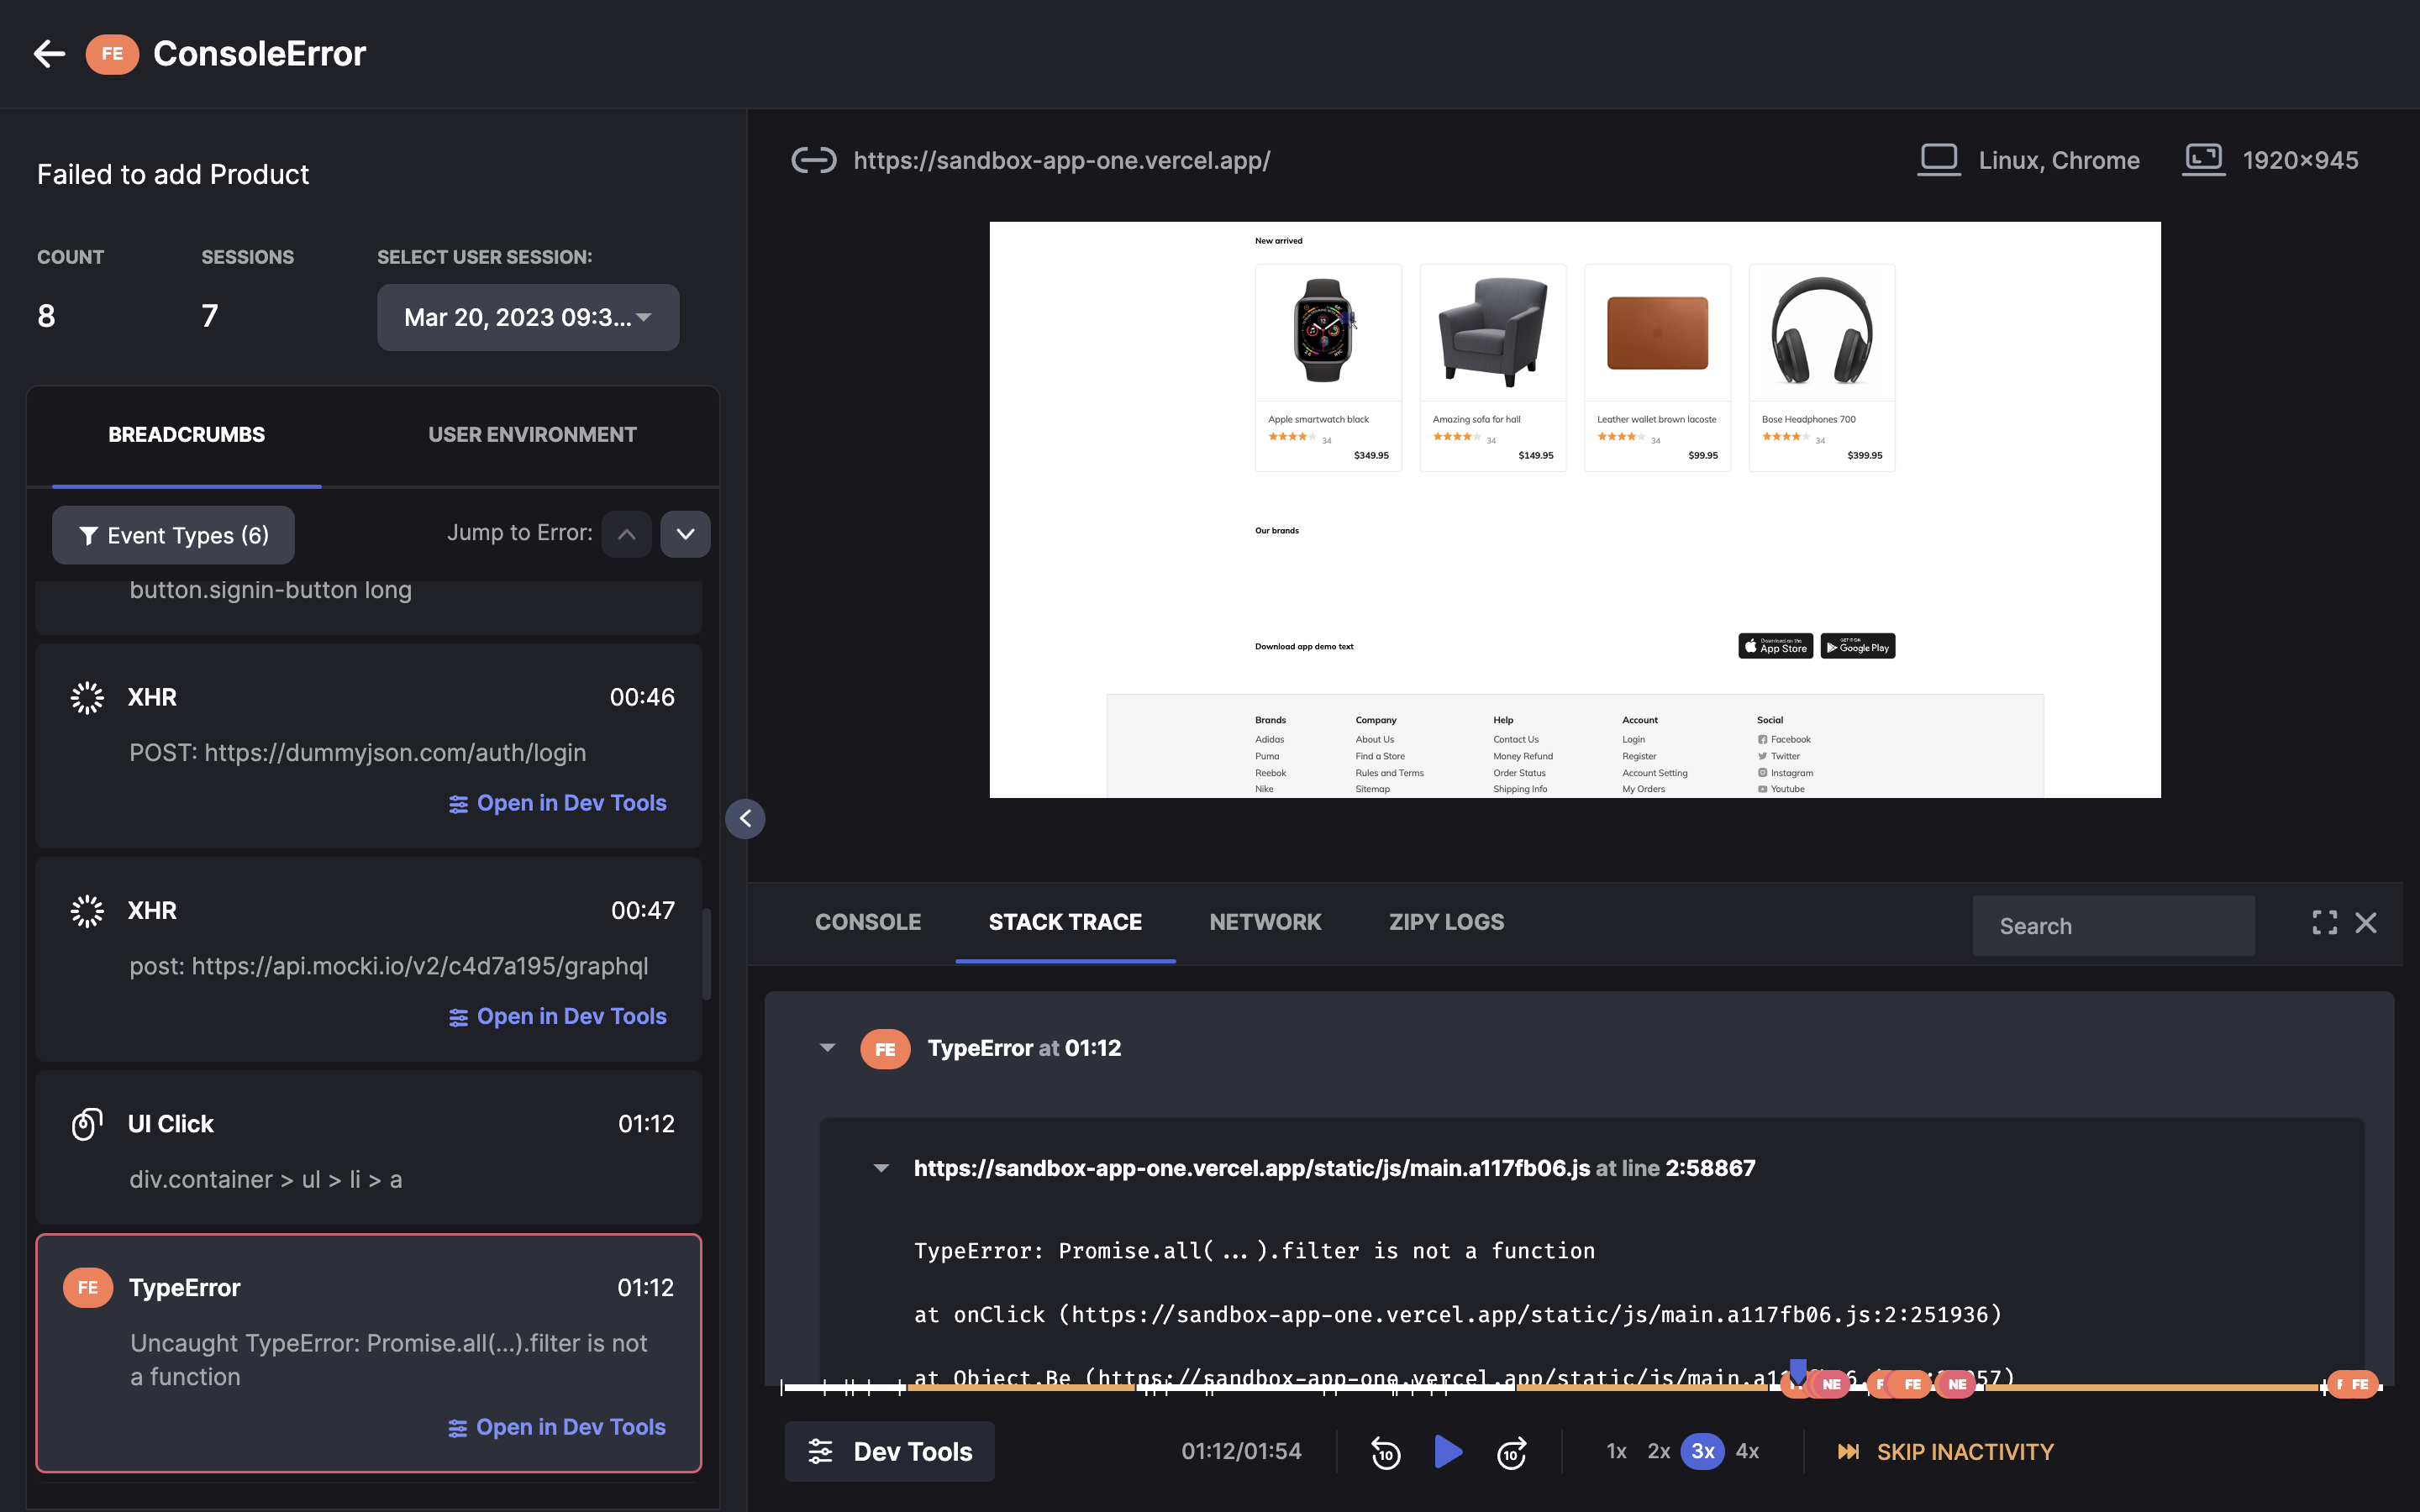The width and height of the screenshot is (2420, 1512).
Task: Collapse the TypeError at 01:12 entry
Action: point(827,1048)
